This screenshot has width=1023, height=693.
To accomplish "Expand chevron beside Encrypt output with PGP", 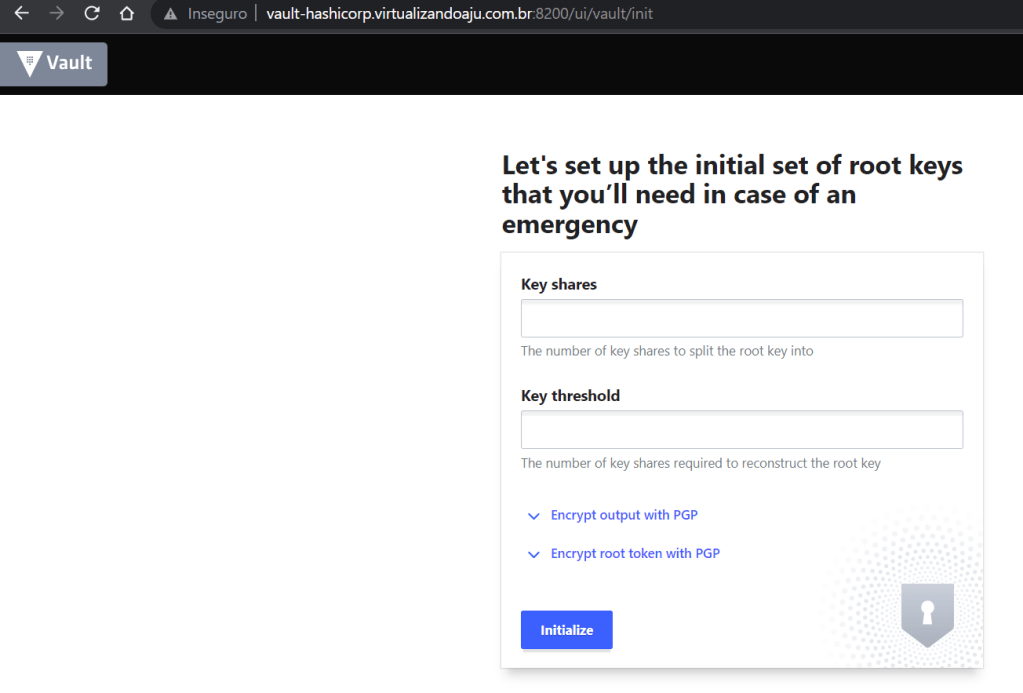I will 533,516.
